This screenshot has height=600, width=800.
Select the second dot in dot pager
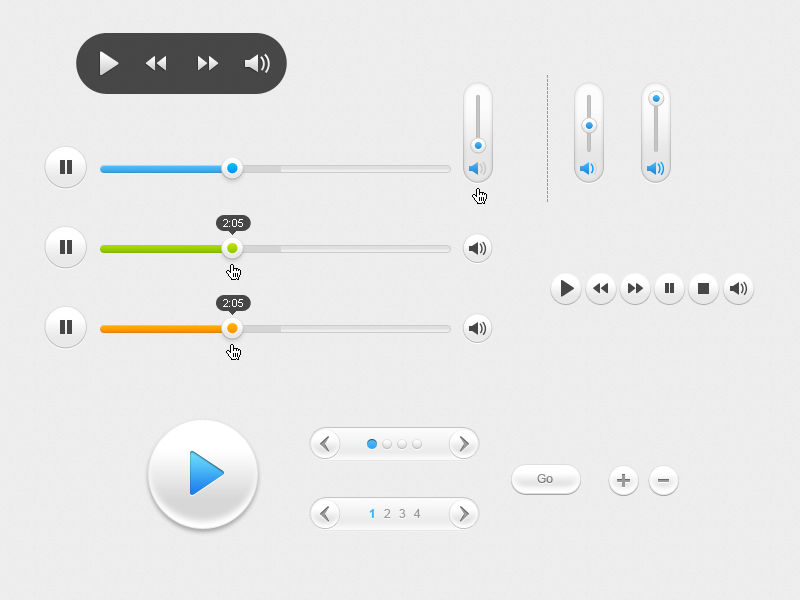tap(387, 444)
